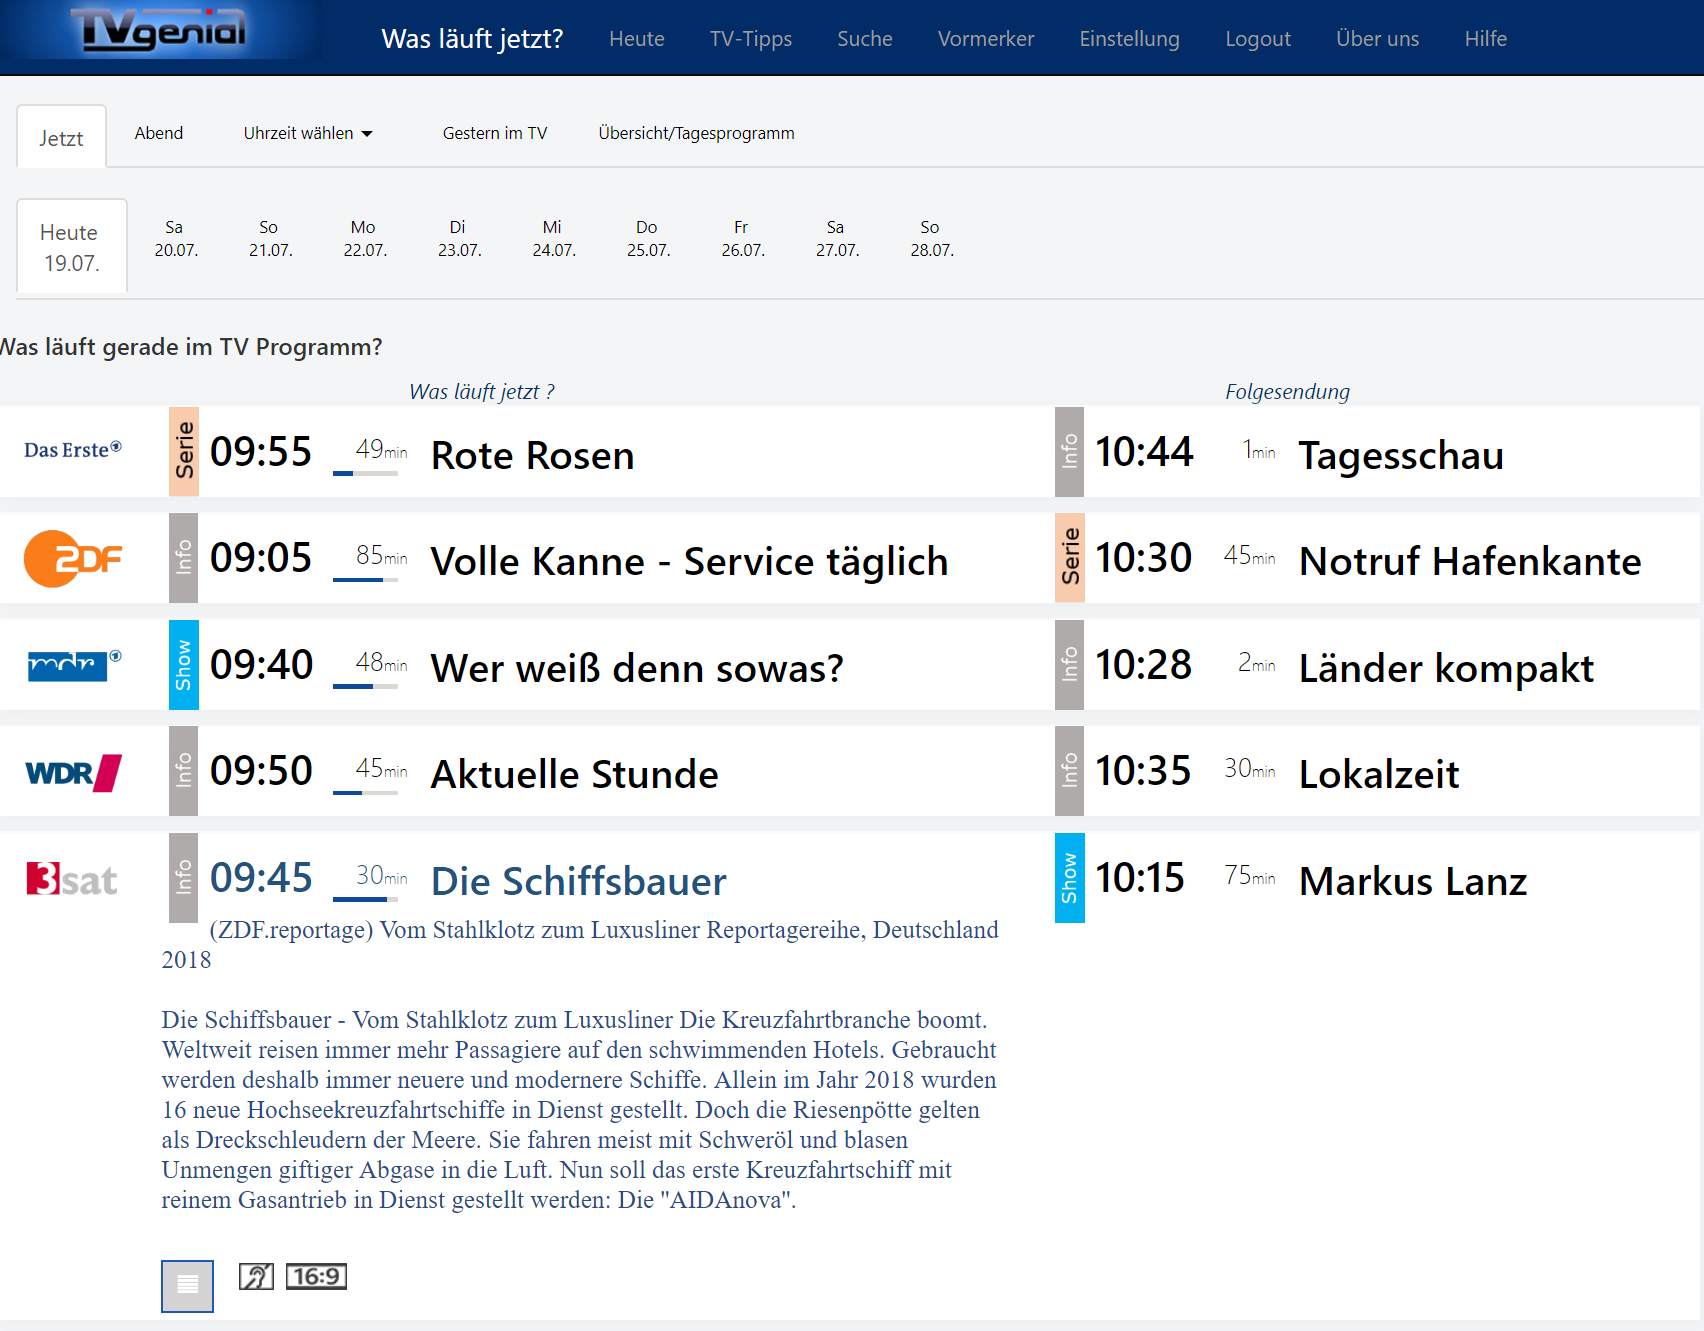The width and height of the screenshot is (1704, 1331).
Task: Open Über uns page
Action: [1378, 39]
